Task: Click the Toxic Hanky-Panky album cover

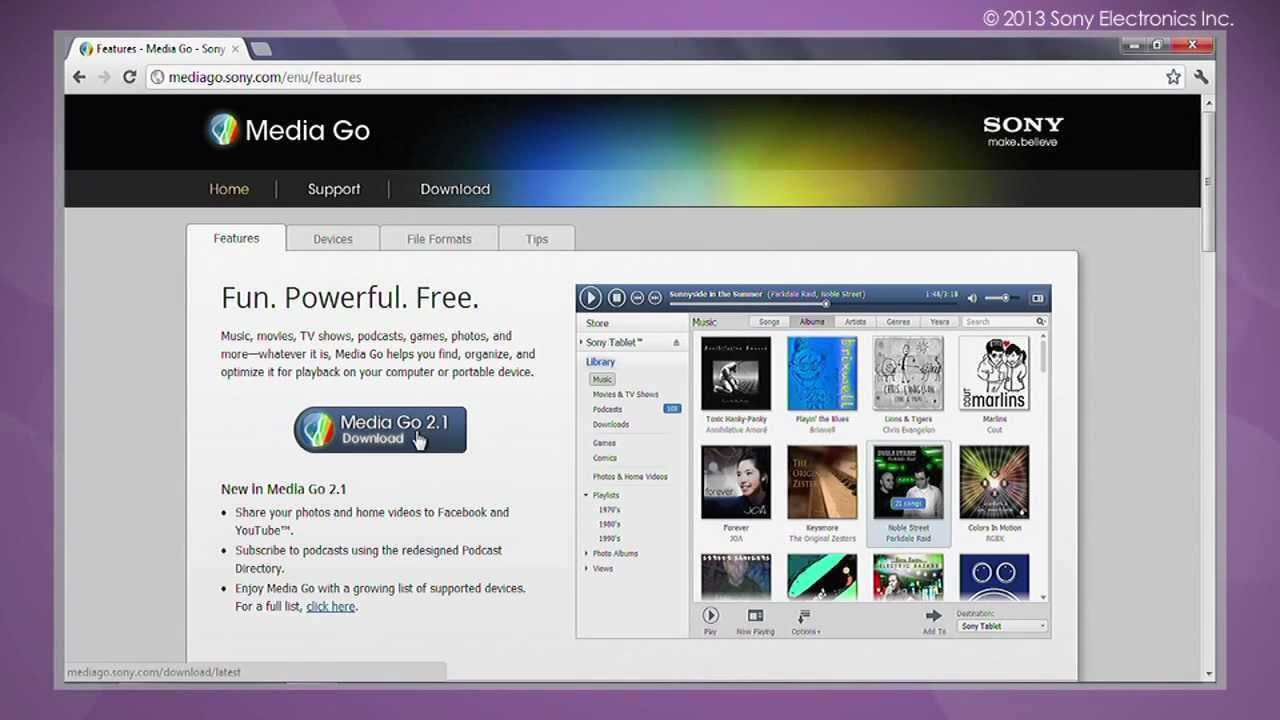Action: click(736, 374)
